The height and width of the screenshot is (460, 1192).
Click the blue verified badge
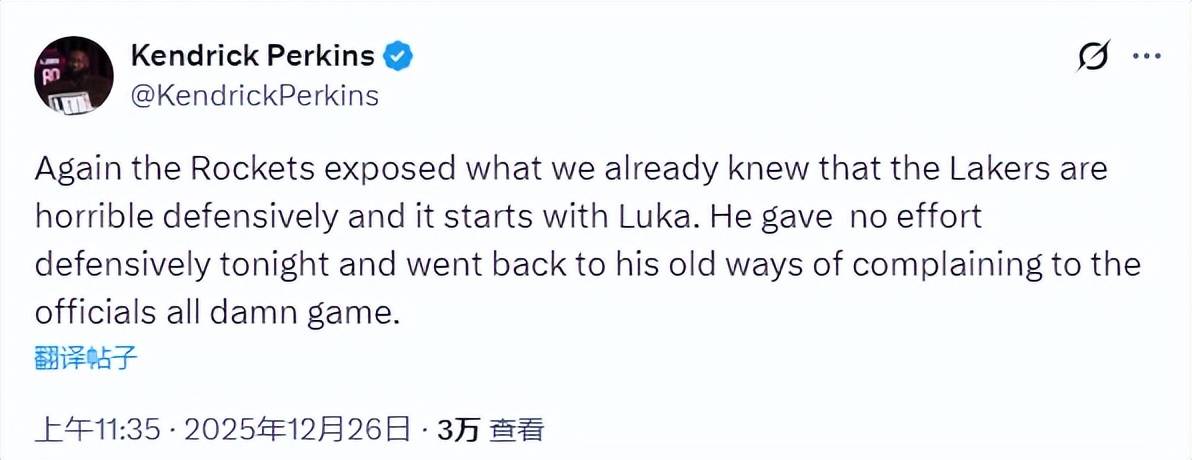[x=399, y=56]
